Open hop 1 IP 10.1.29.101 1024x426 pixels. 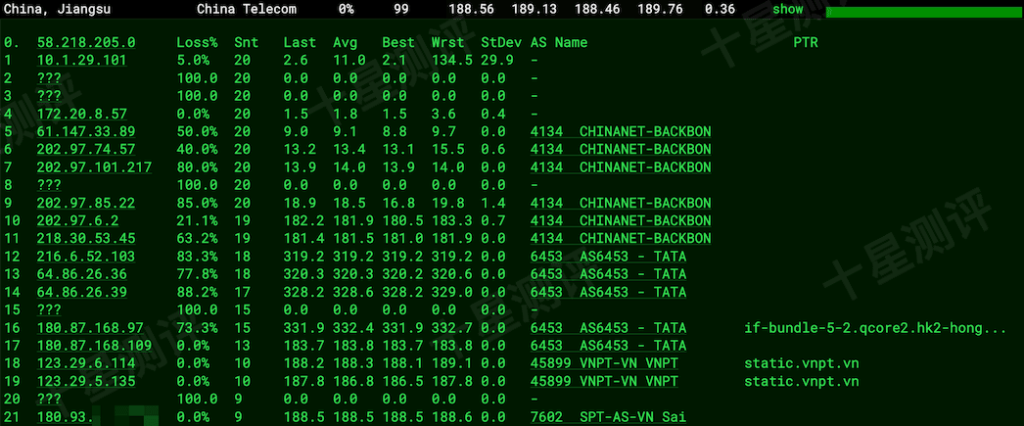[x=82, y=60]
